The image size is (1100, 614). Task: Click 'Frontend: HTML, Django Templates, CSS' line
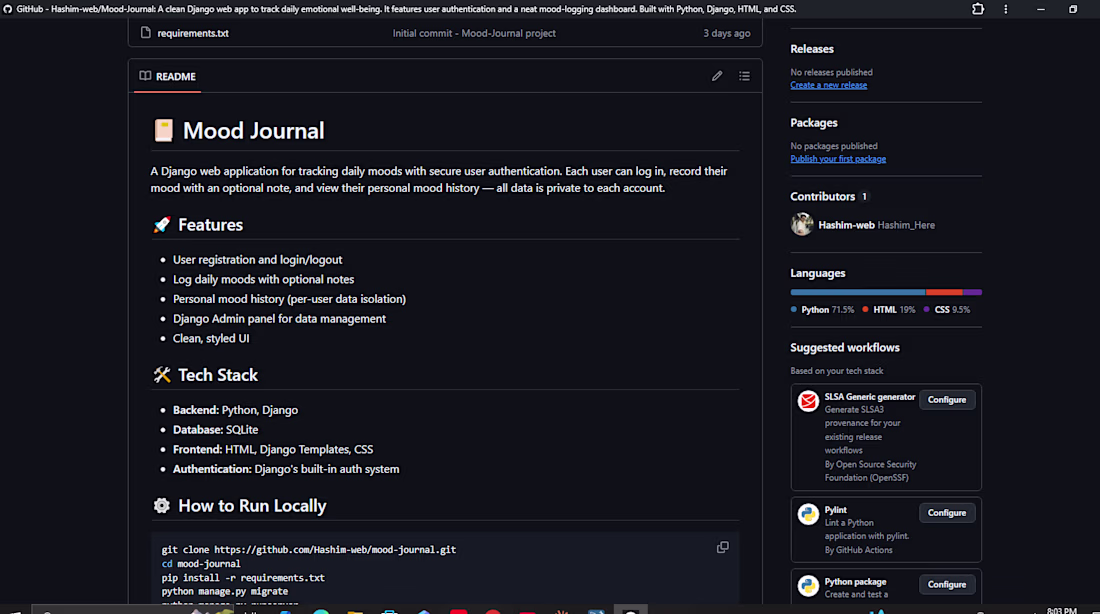[273, 449]
